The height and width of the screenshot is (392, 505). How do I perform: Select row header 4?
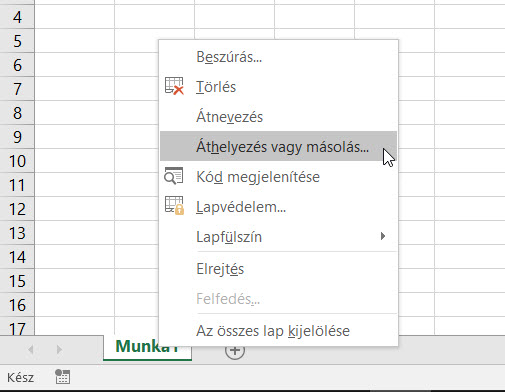pyautogui.click(x=17, y=17)
